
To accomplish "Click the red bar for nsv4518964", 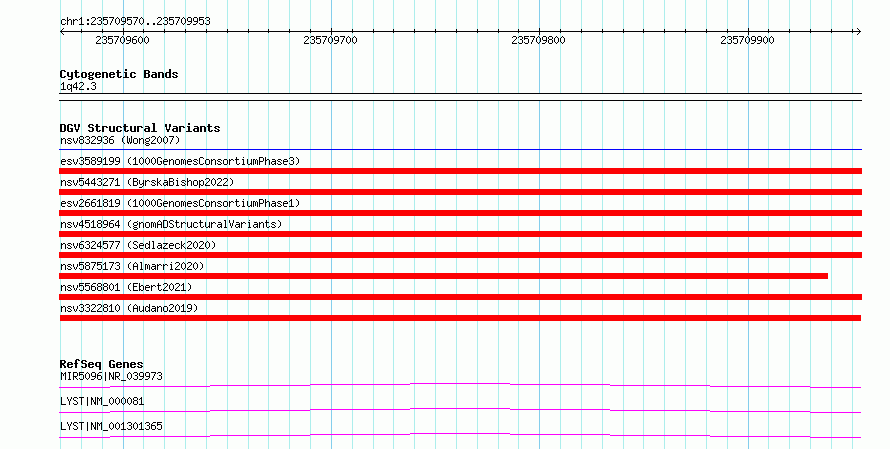I will tap(461, 234).
